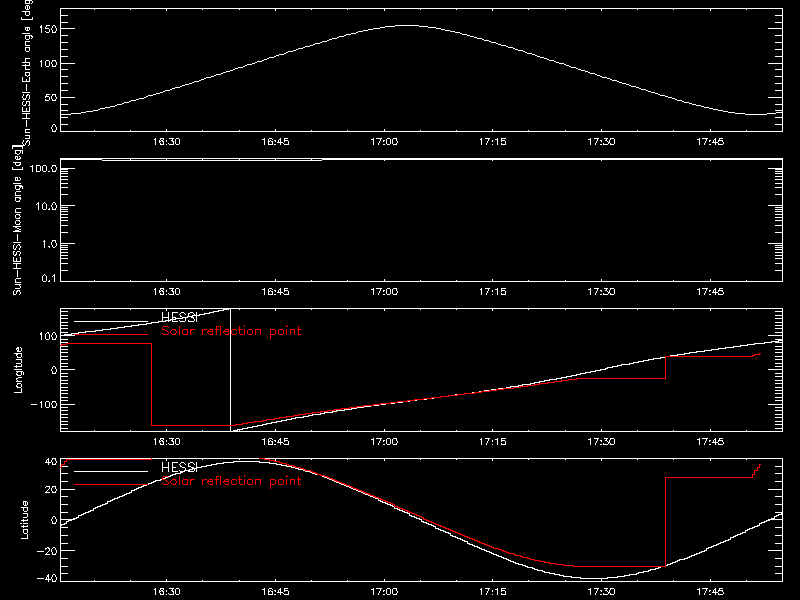Select the "0.1" tick on Moon angle axis
This screenshot has height=600, width=800.
click(x=49, y=278)
